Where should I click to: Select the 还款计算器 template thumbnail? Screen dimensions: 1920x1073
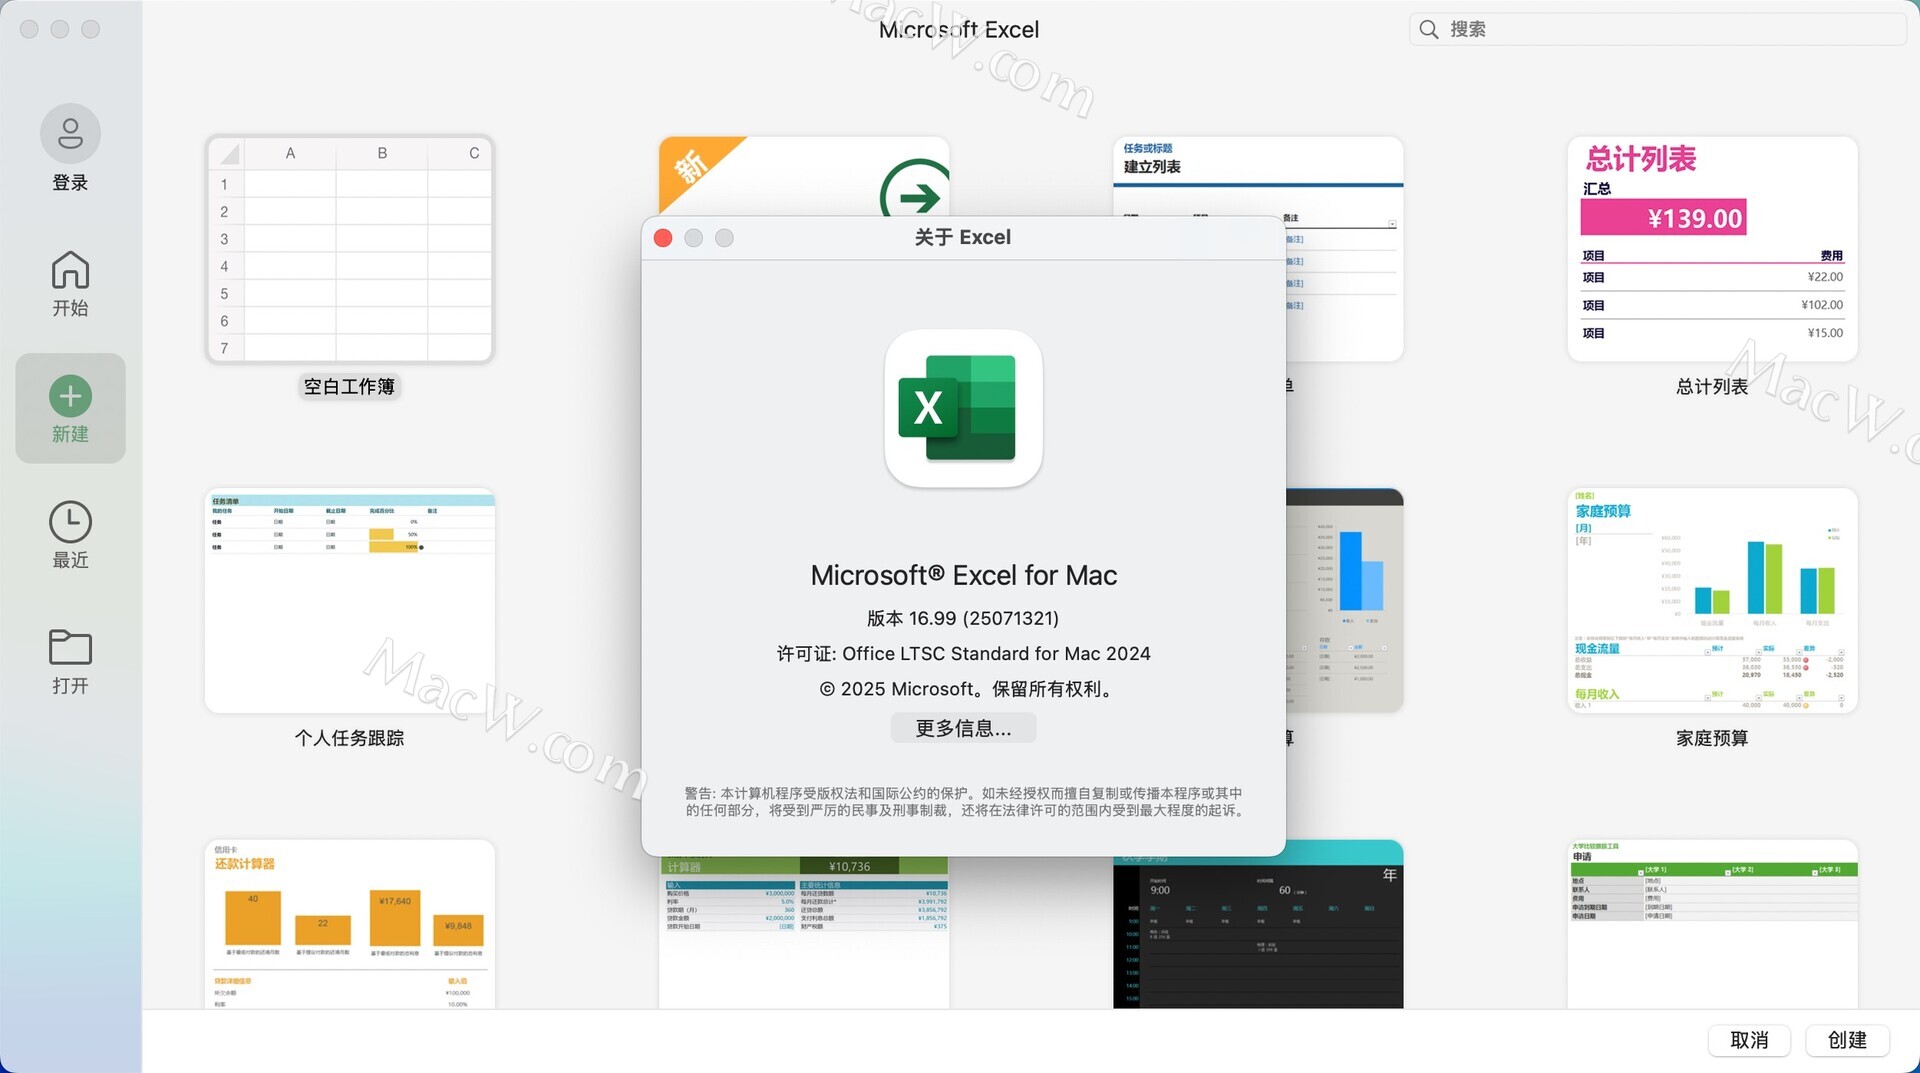click(x=349, y=924)
